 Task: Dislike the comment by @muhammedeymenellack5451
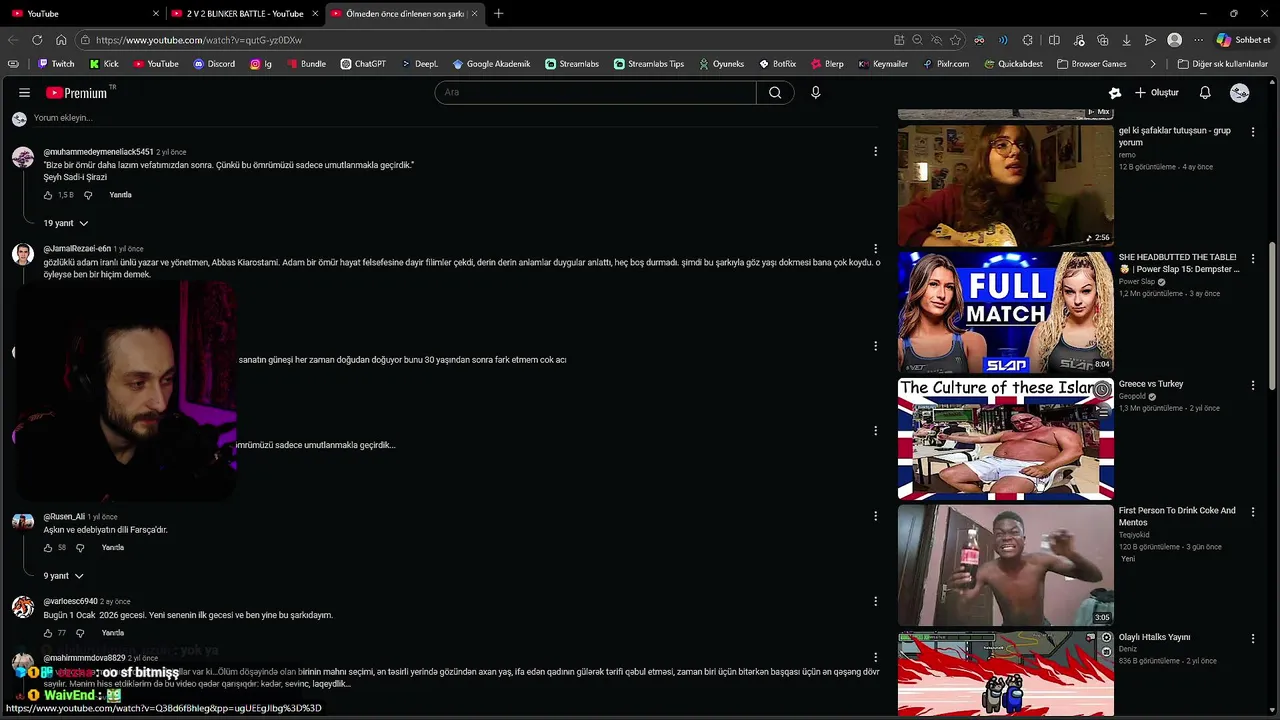88,195
